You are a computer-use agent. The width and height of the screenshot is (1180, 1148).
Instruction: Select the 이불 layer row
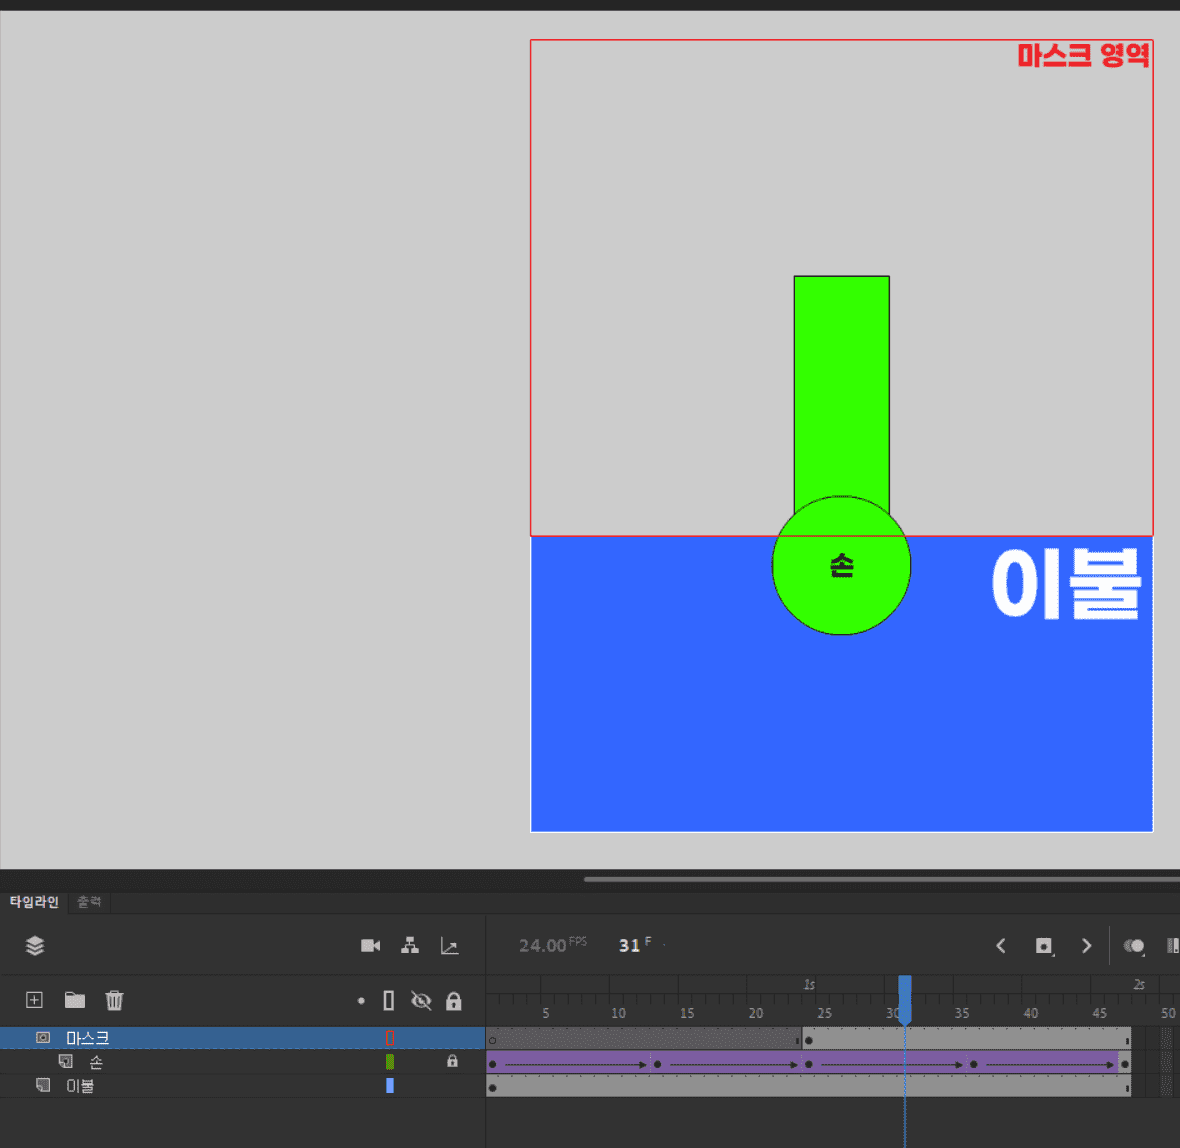point(242,1086)
